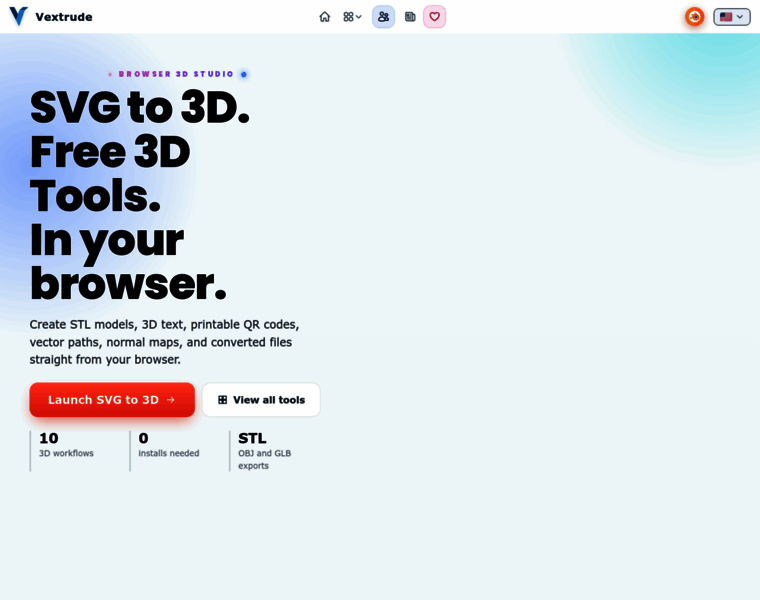Expand the US flag language selector

[732, 17]
